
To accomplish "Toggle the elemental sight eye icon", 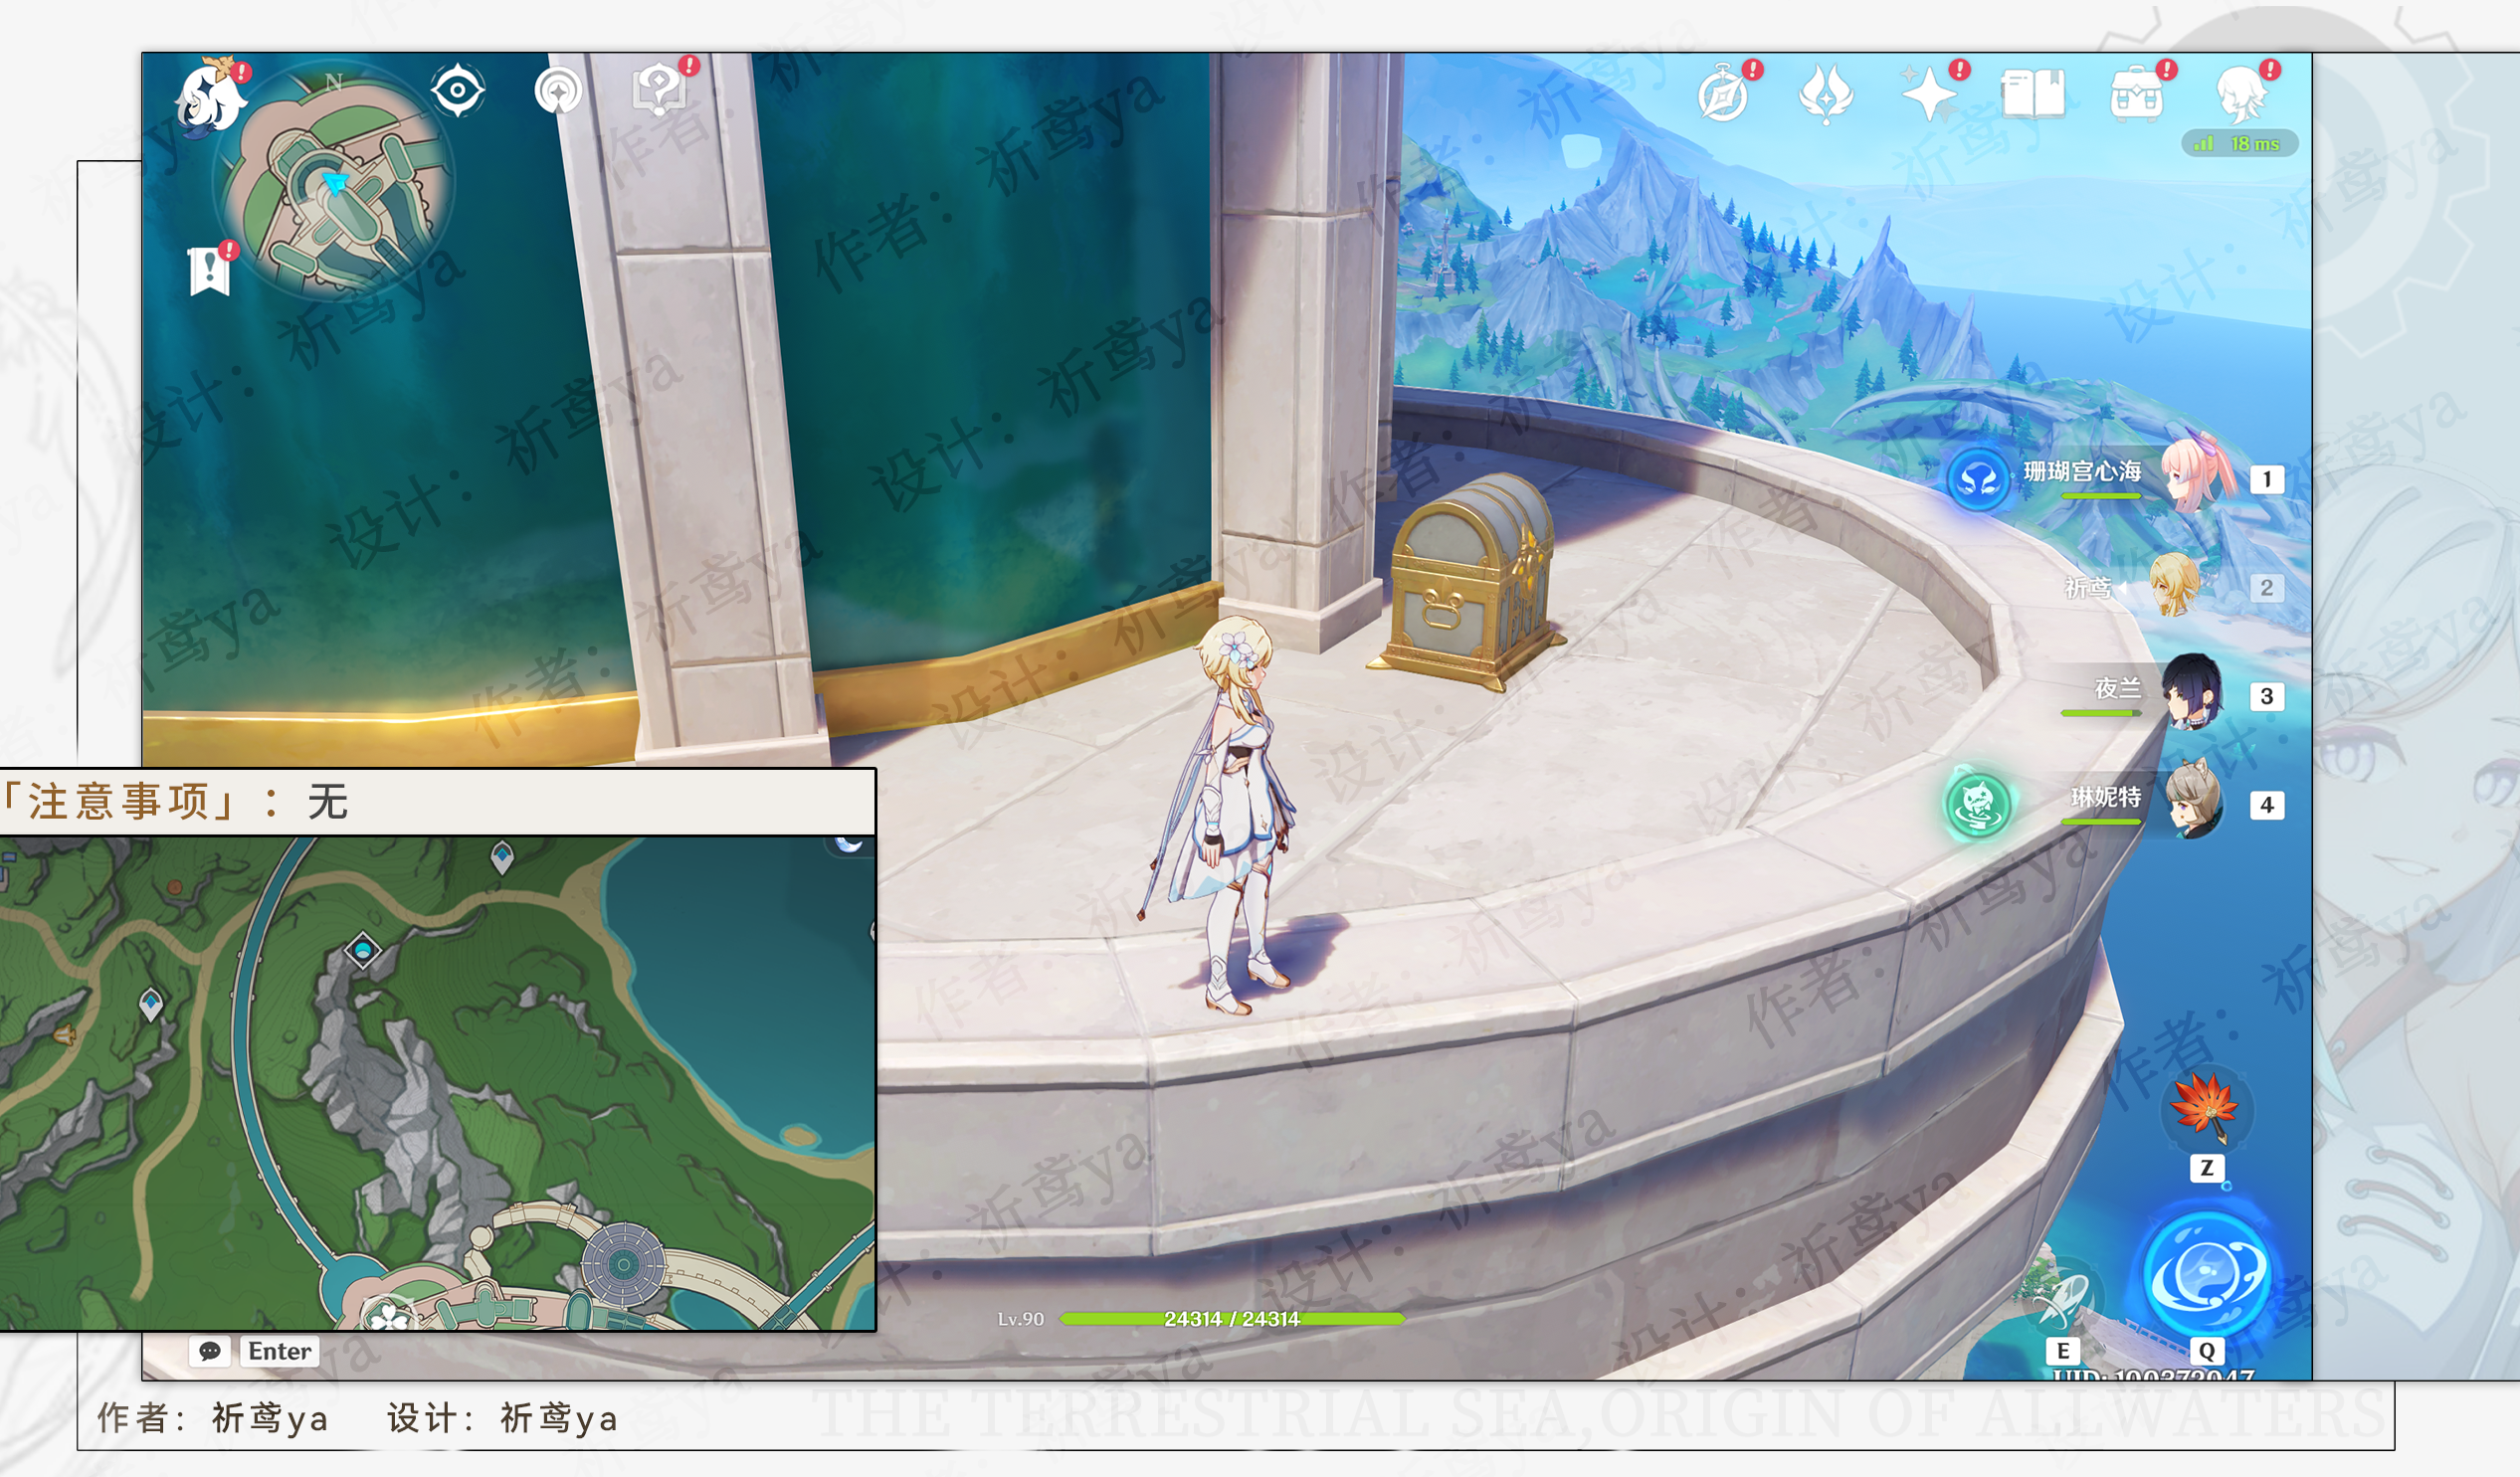I will pos(458,90).
